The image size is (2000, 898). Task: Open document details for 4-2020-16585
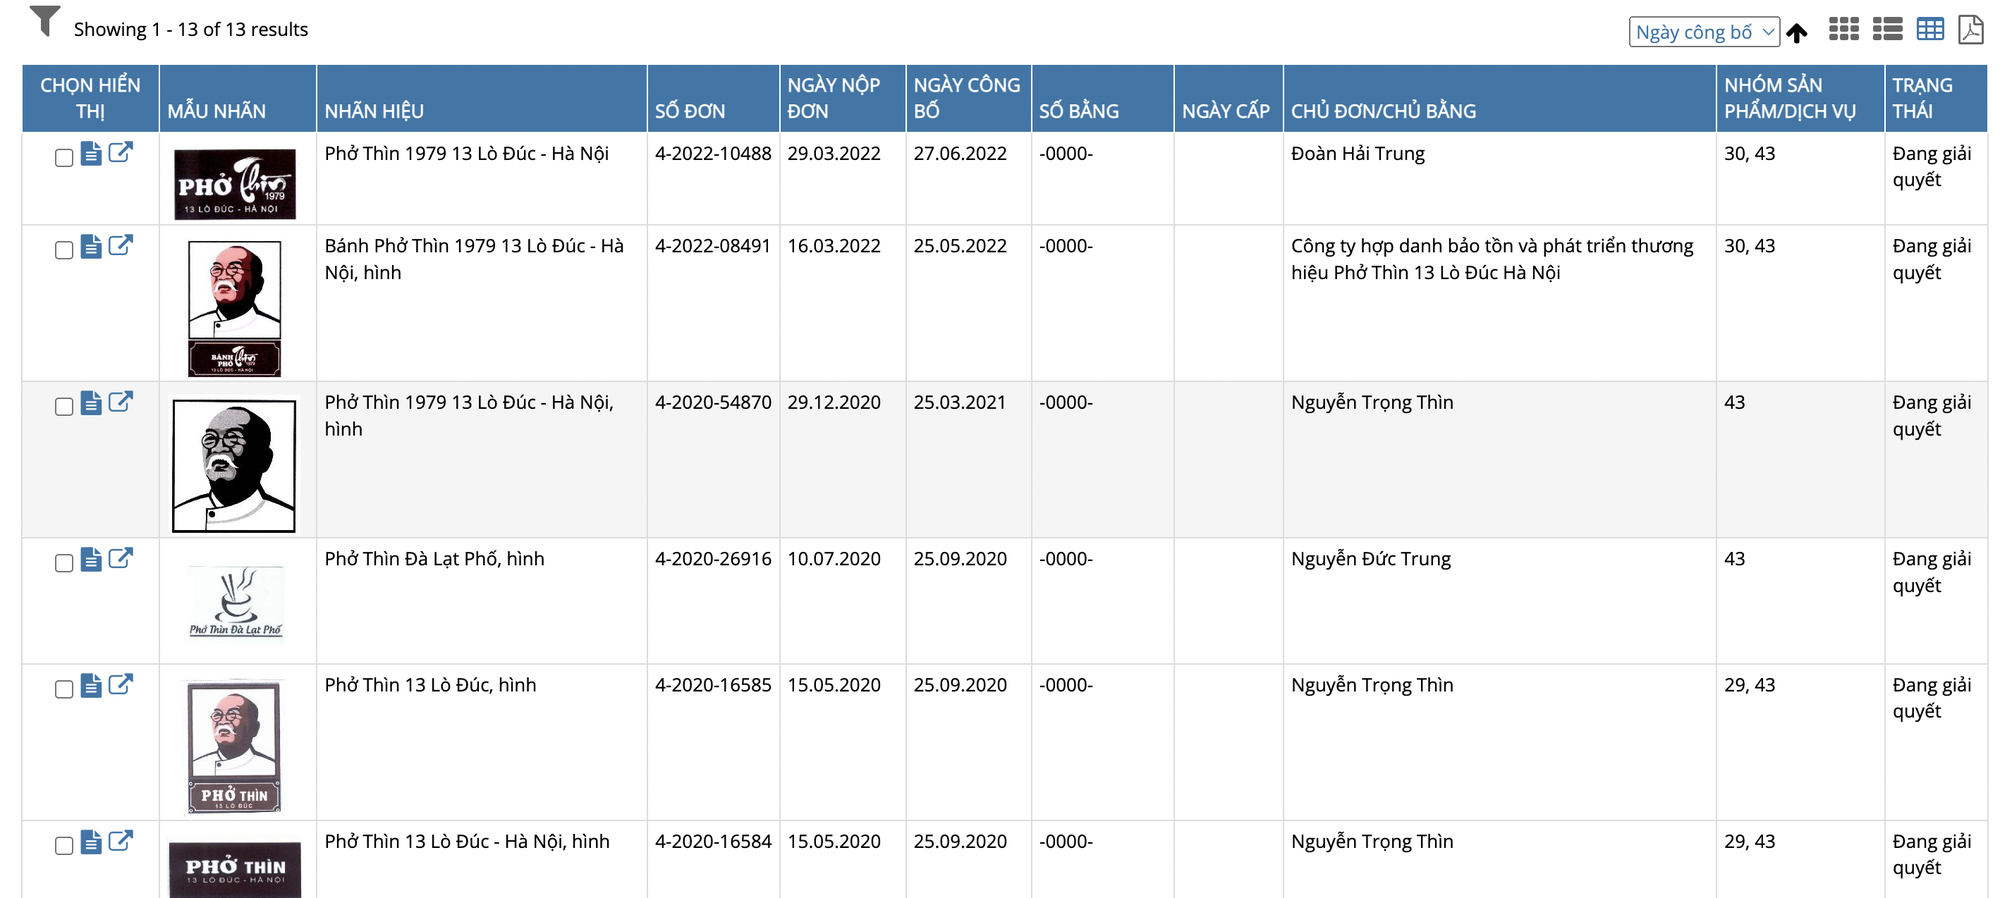coord(91,685)
